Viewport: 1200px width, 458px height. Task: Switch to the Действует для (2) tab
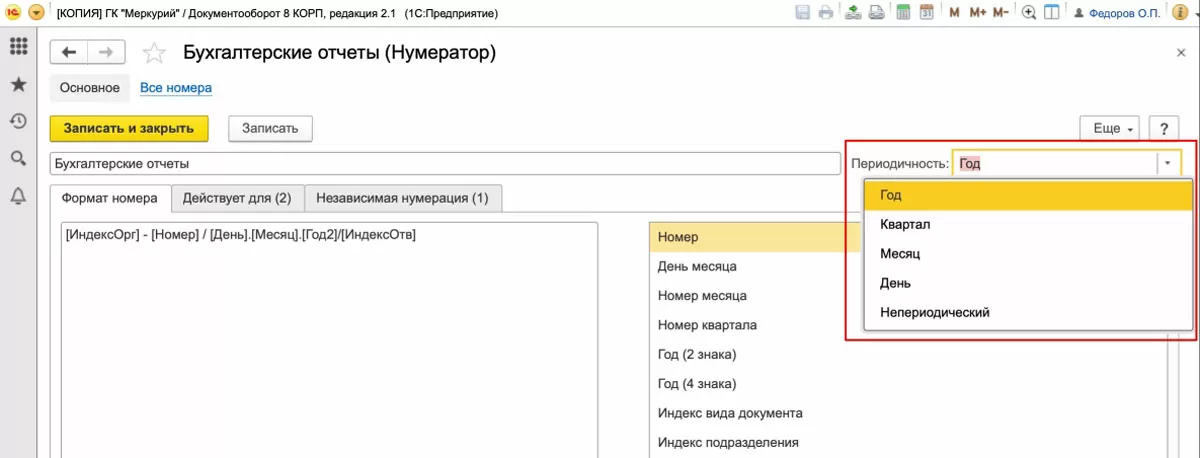pos(237,198)
